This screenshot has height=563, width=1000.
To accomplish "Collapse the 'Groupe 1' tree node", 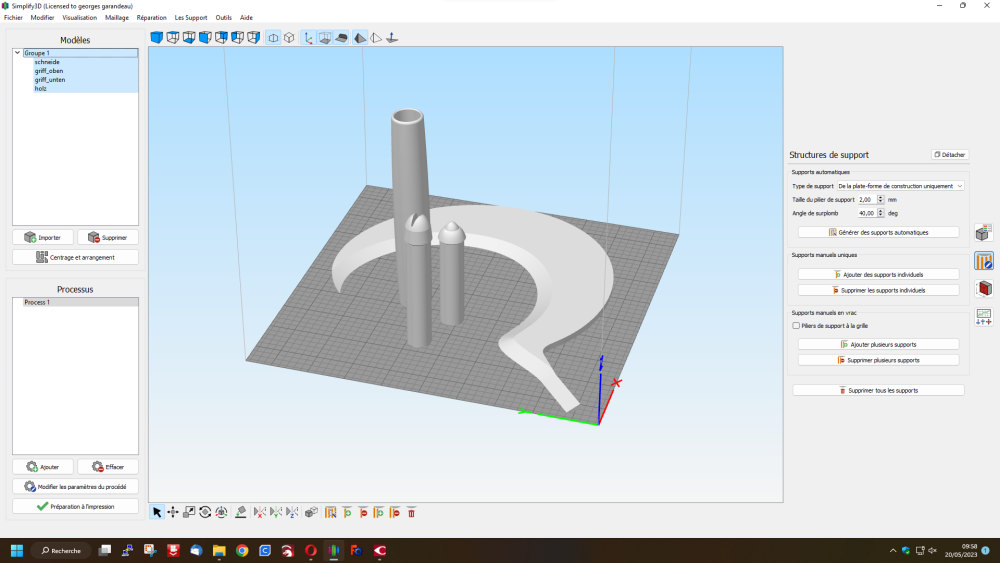I will [18, 53].
